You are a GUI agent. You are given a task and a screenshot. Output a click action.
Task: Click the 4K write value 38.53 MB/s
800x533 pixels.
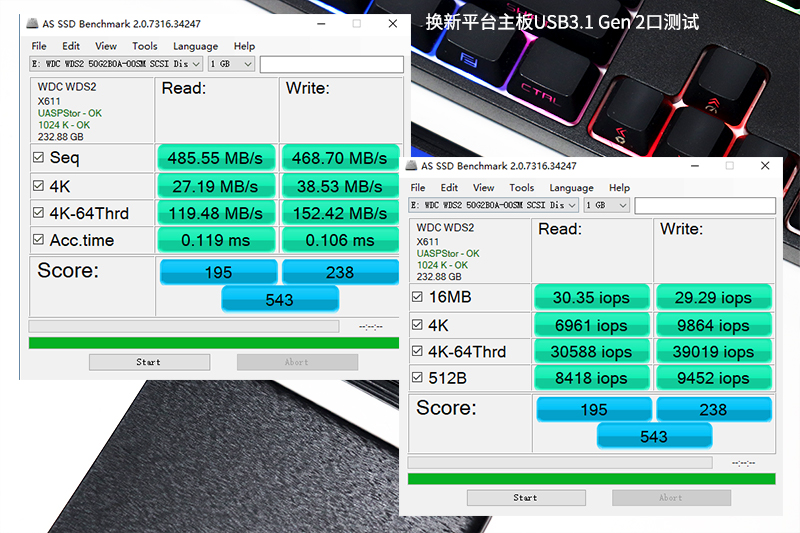pos(340,187)
